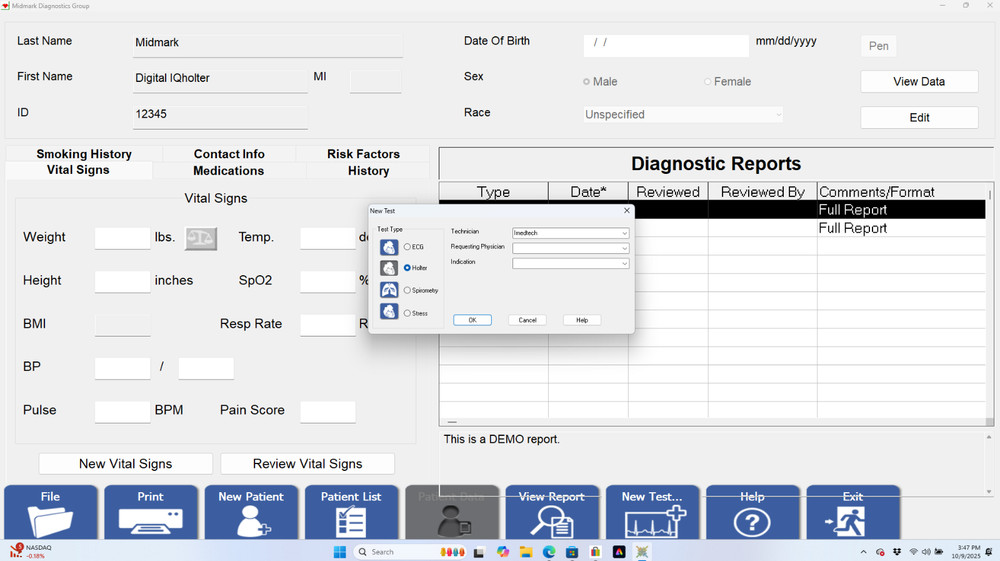This screenshot has height=561, width=1000.
Task: Click the Pen button
Action: pyautogui.click(x=878, y=46)
